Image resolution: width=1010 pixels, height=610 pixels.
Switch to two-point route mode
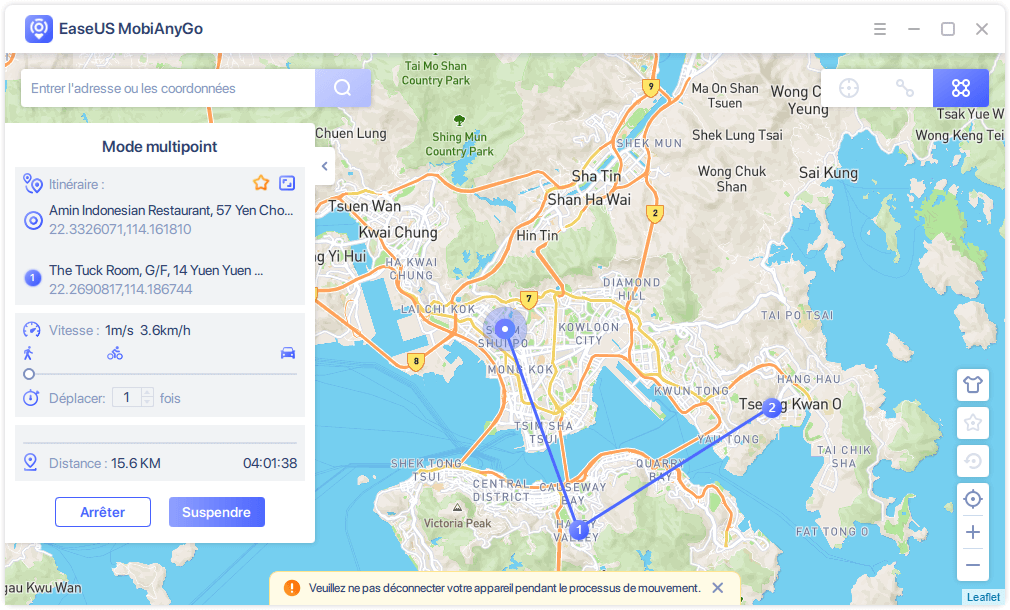pos(905,88)
